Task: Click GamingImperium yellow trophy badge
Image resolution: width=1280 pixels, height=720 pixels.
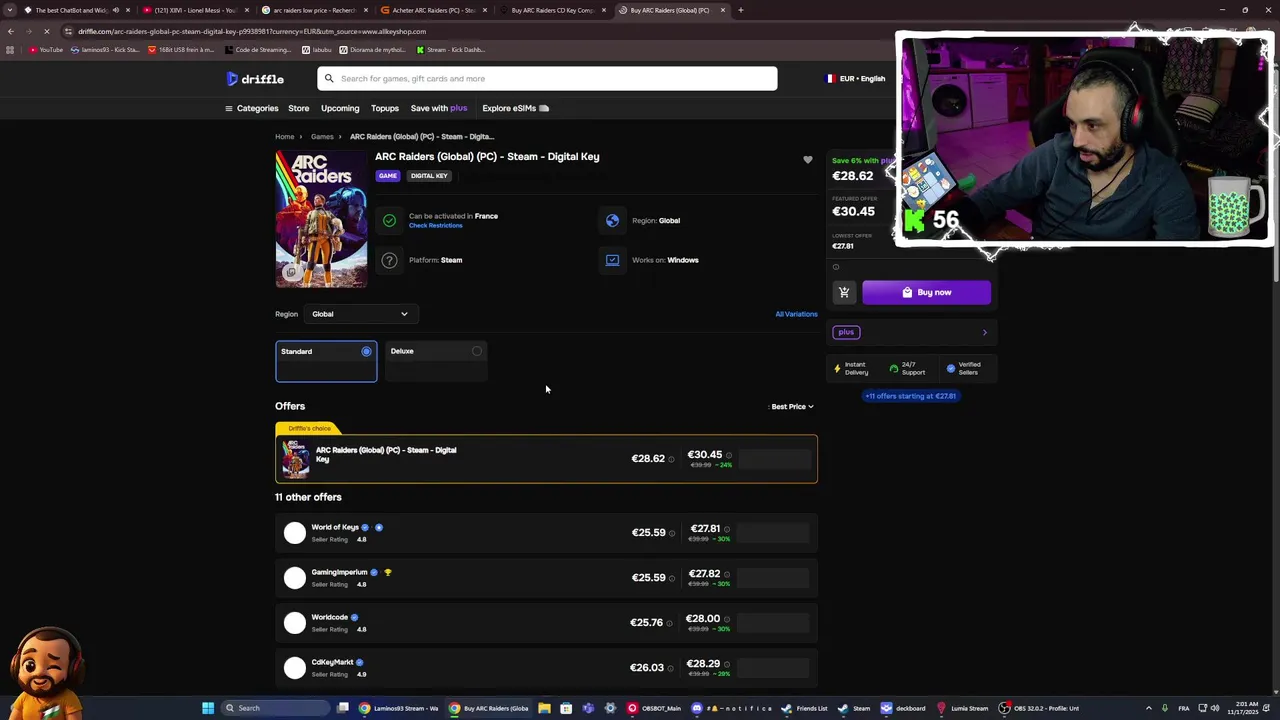Action: coord(388,573)
